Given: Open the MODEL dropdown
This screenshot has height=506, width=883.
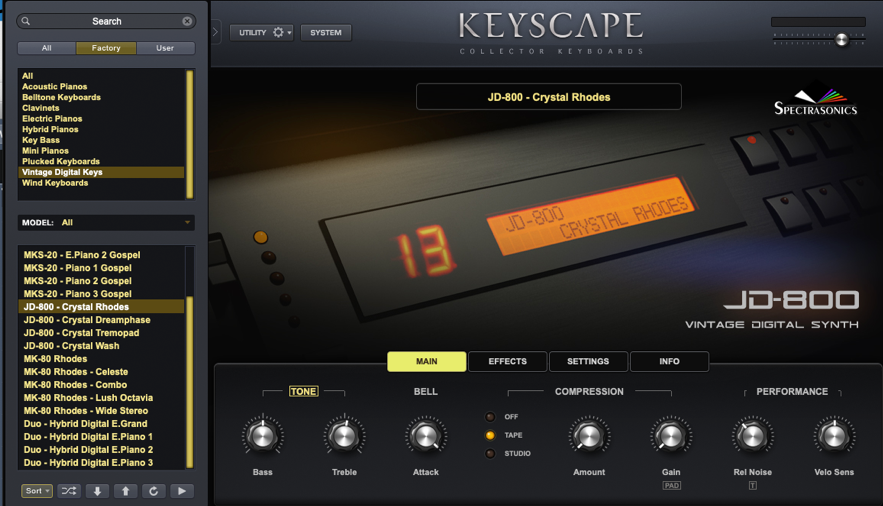Looking at the screenshot, I should click(106, 222).
